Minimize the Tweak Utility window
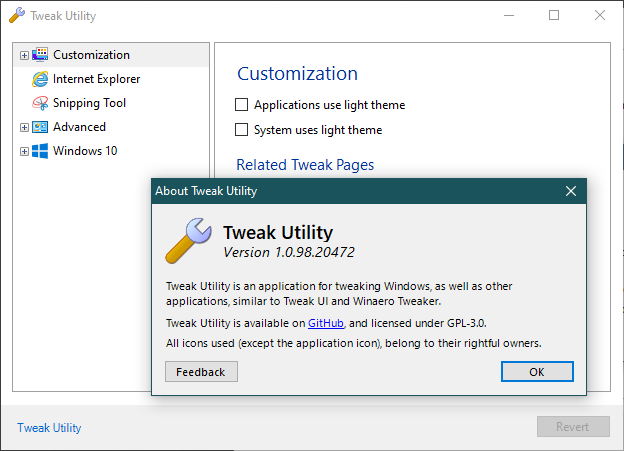 tap(509, 16)
